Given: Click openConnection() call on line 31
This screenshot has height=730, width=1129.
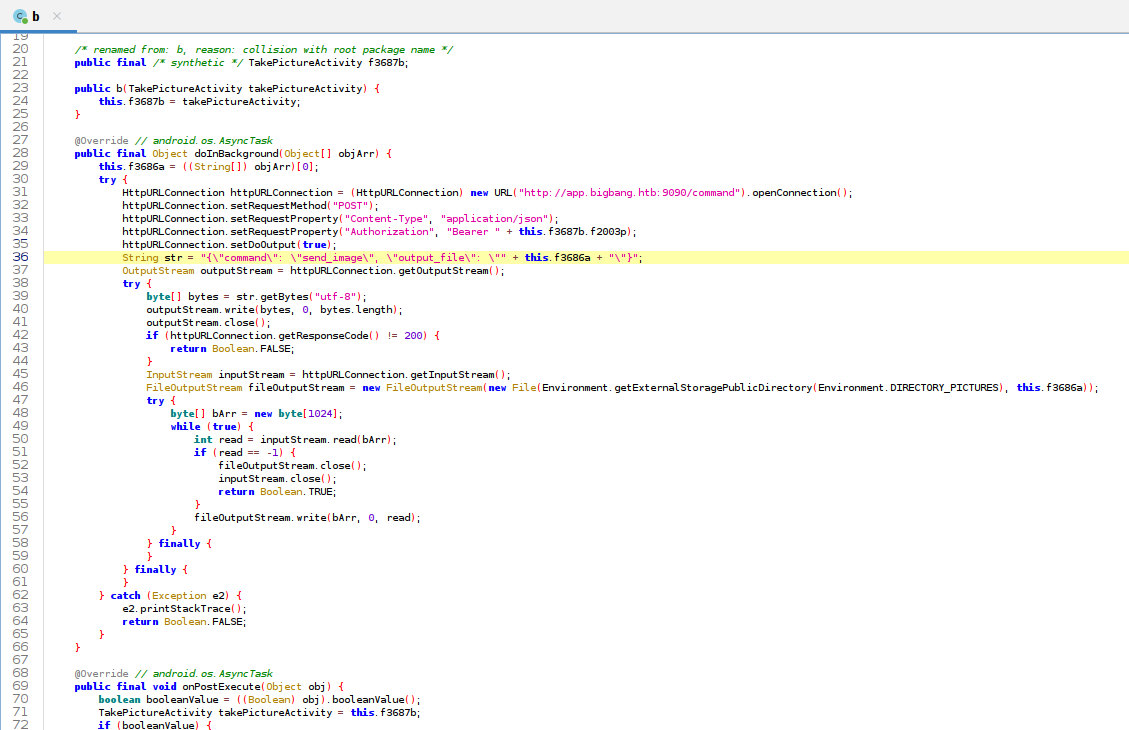Looking at the screenshot, I should [x=800, y=193].
